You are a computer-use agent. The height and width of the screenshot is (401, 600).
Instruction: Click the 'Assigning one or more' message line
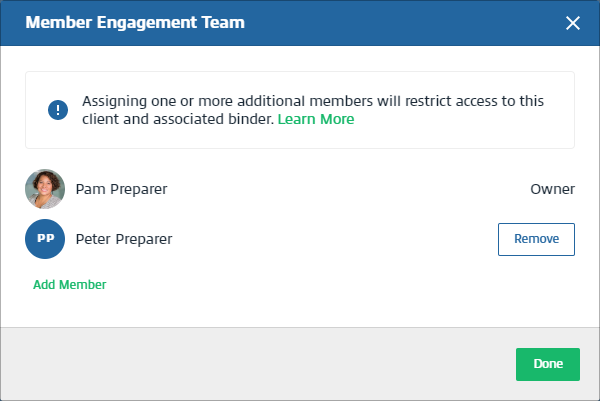(313, 101)
